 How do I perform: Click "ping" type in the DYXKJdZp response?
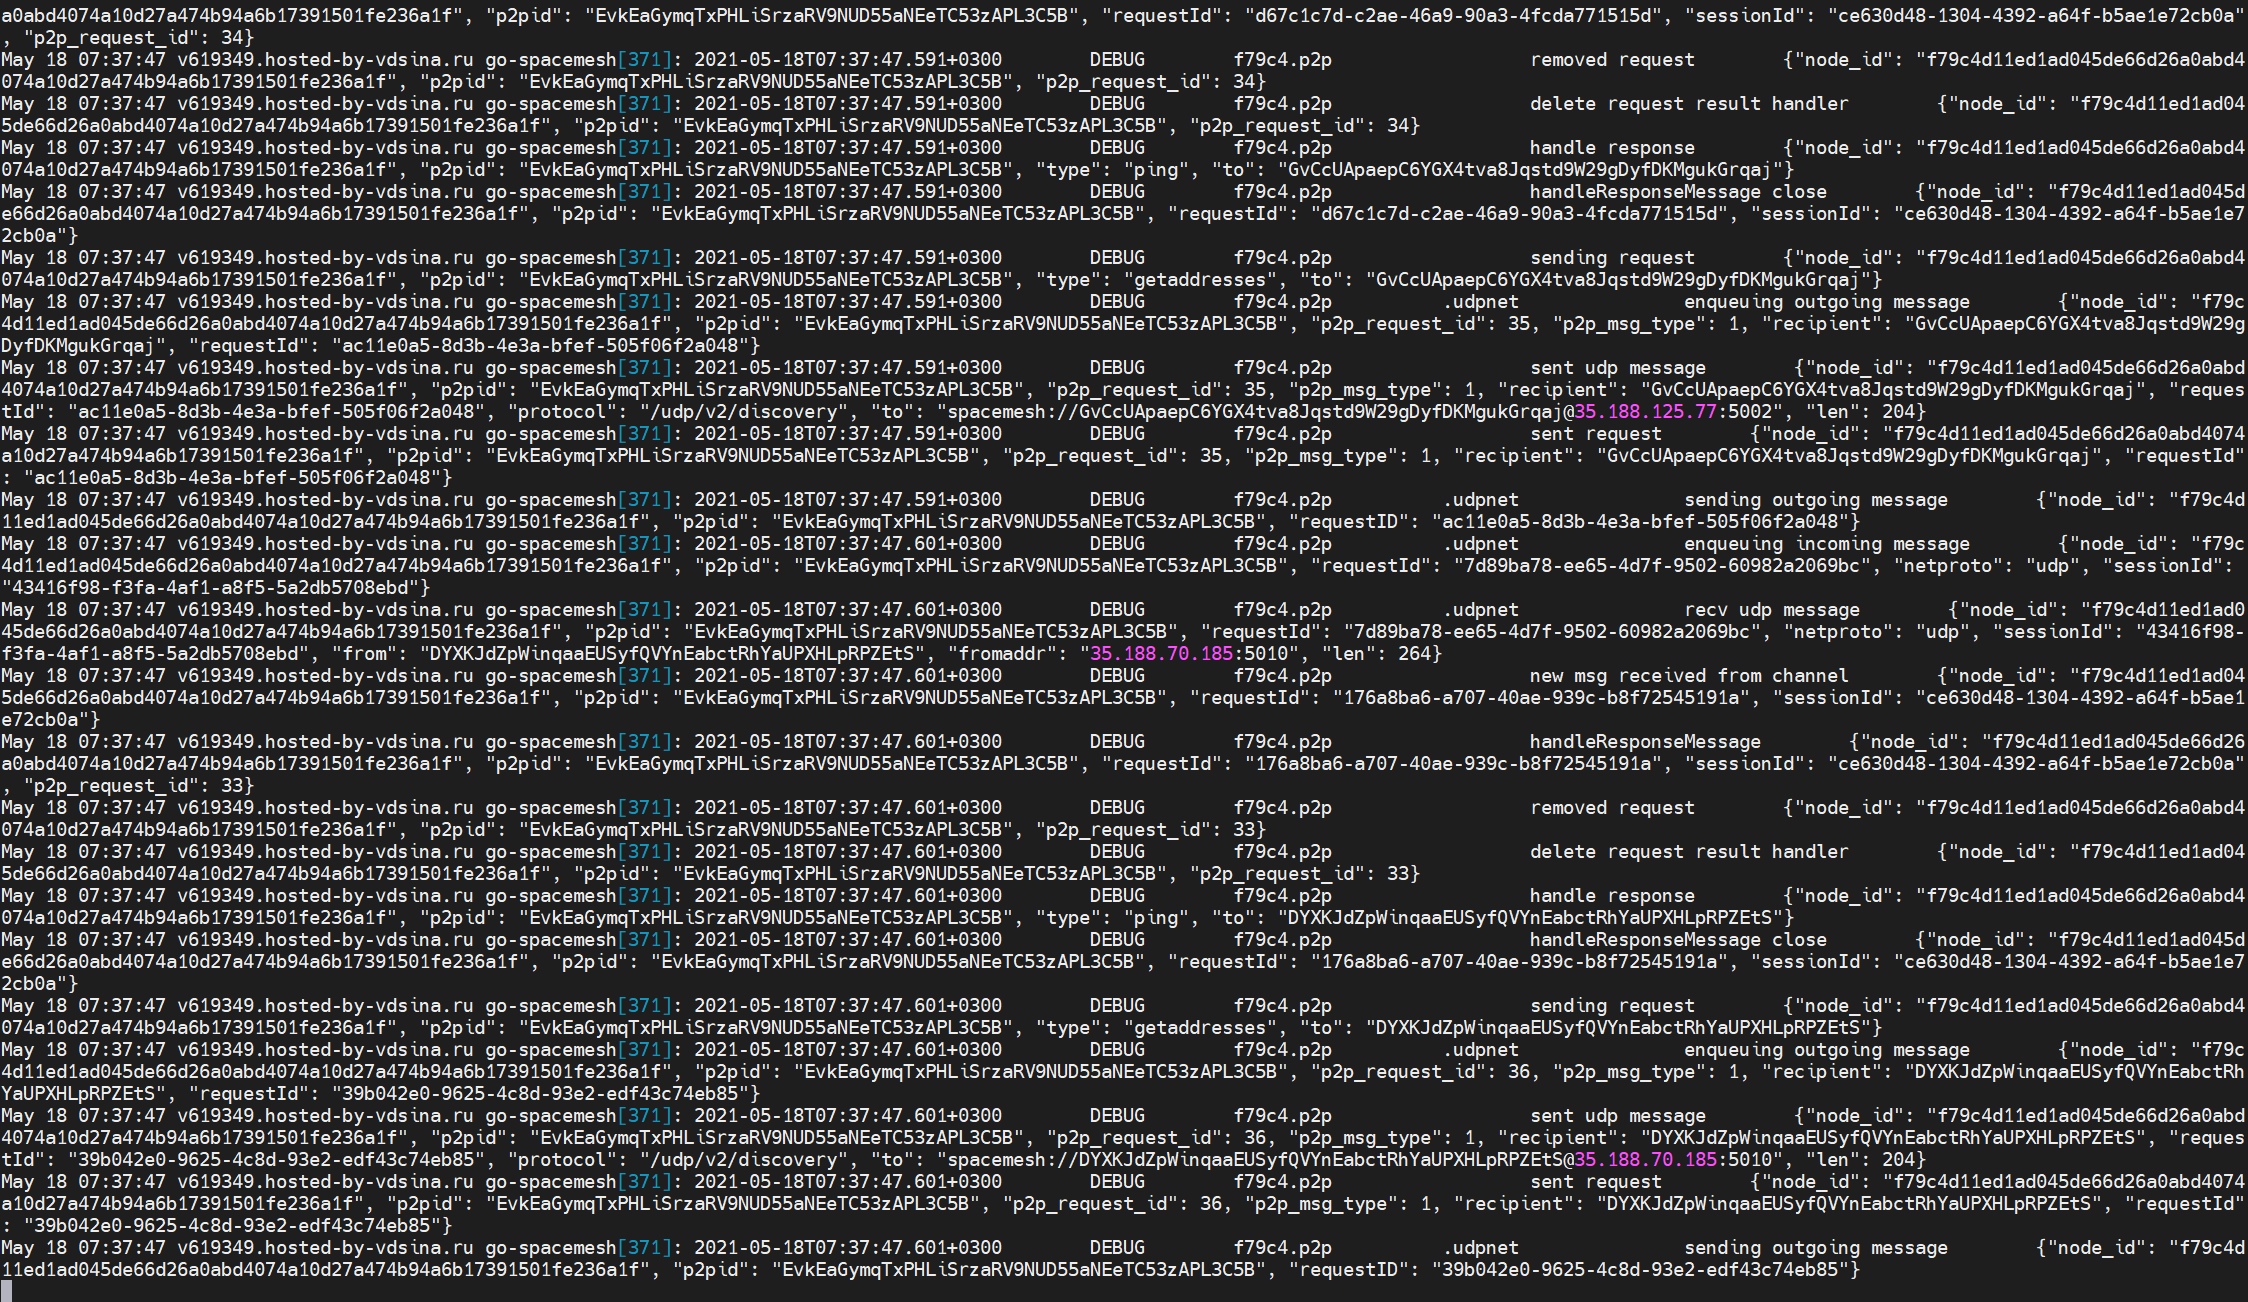click(1155, 917)
